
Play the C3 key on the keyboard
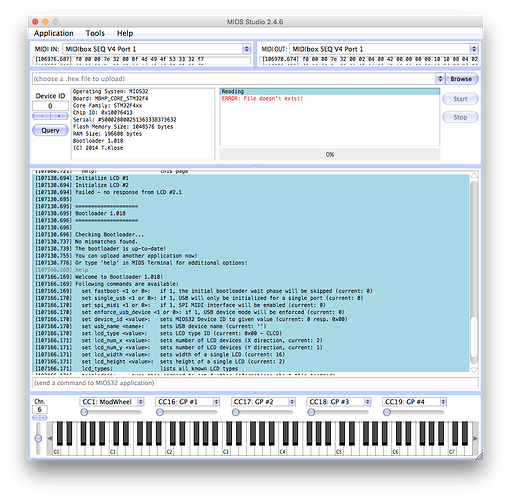pyautogui.click(x=226, y=451)
